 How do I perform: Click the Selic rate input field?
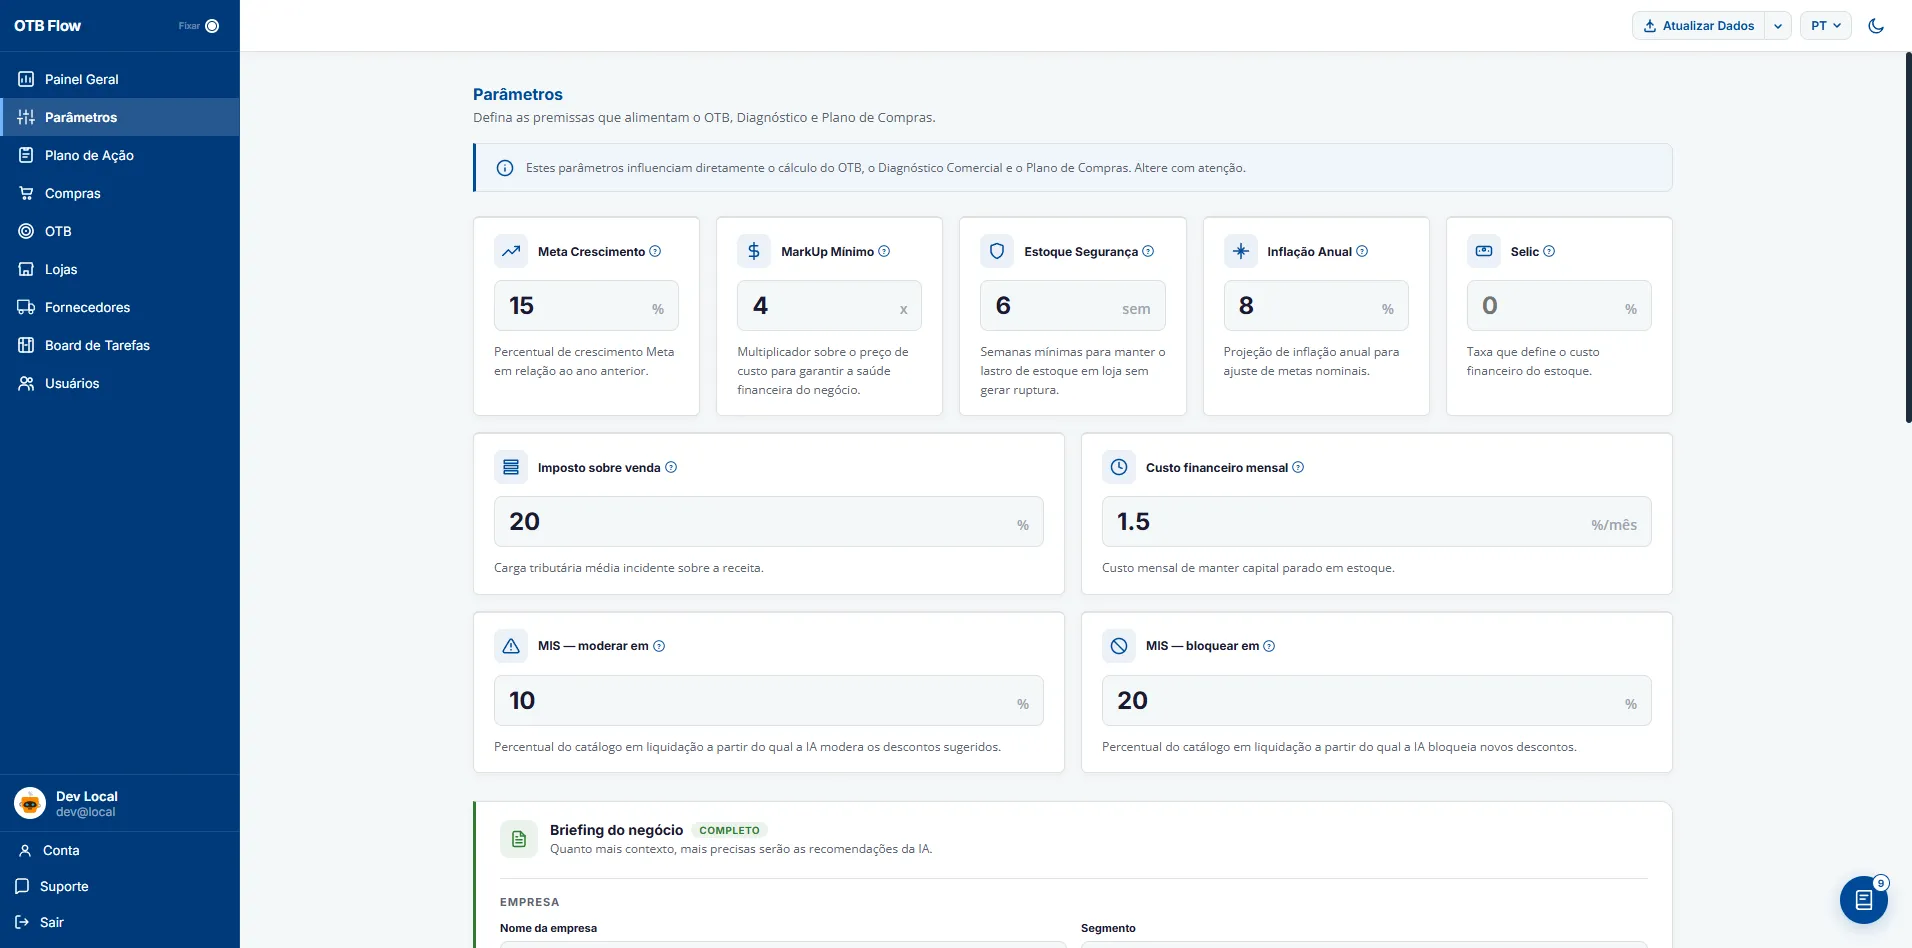[x=1559, y=306]
